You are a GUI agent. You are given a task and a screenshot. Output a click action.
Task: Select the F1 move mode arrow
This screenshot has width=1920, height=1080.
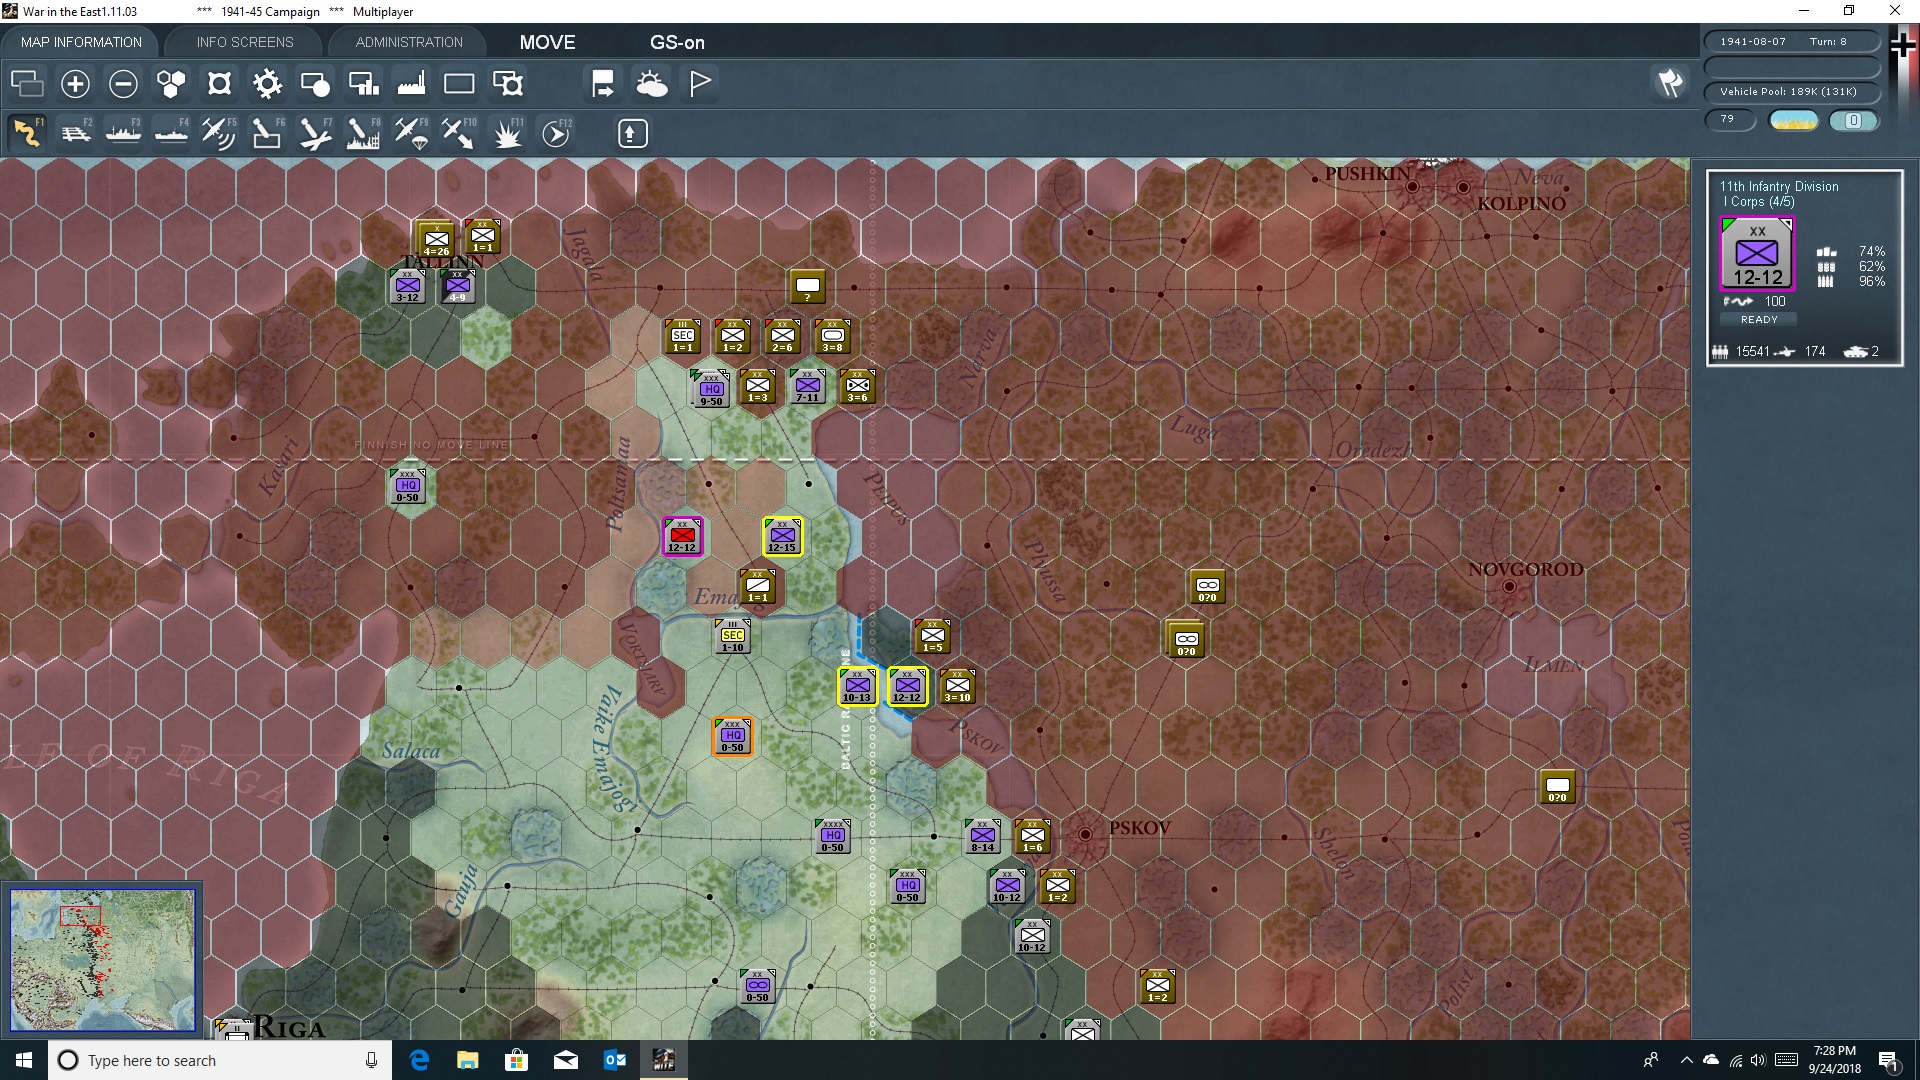pyautogui.click(x=27, y=133)
